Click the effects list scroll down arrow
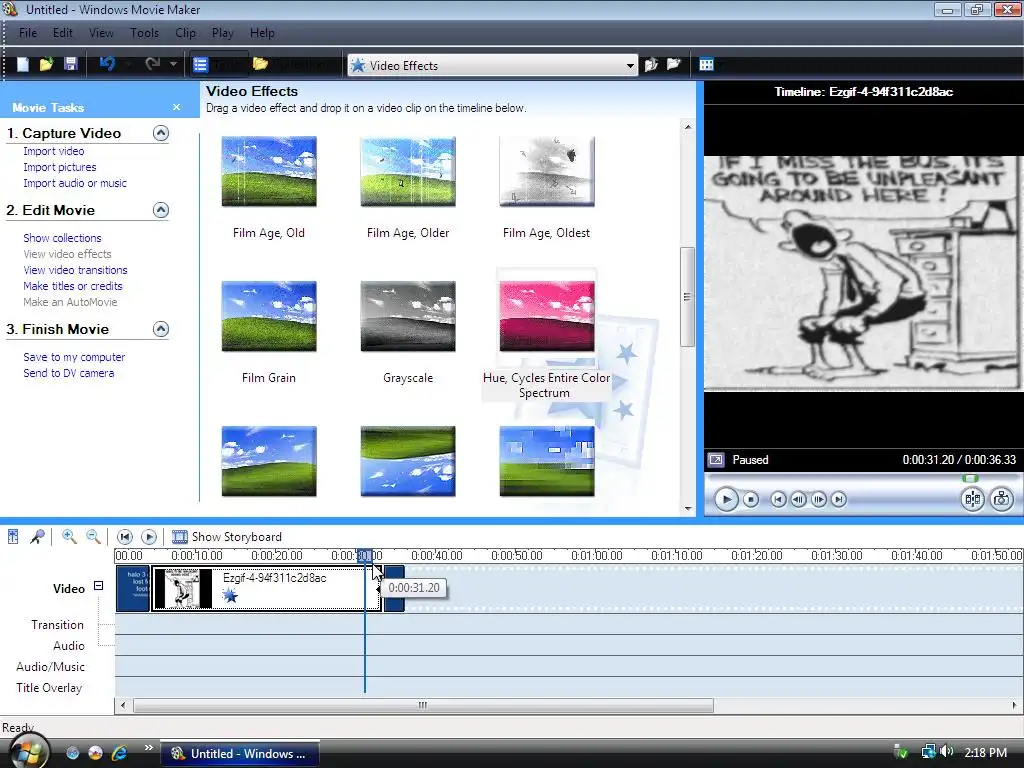 688,508
